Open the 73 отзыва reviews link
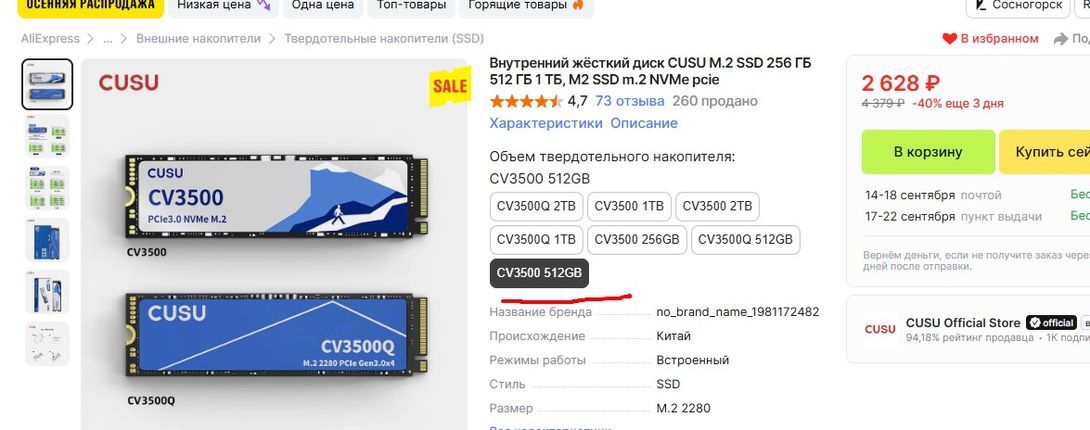This screenshot has width=1090, height=430. point(630,101)
